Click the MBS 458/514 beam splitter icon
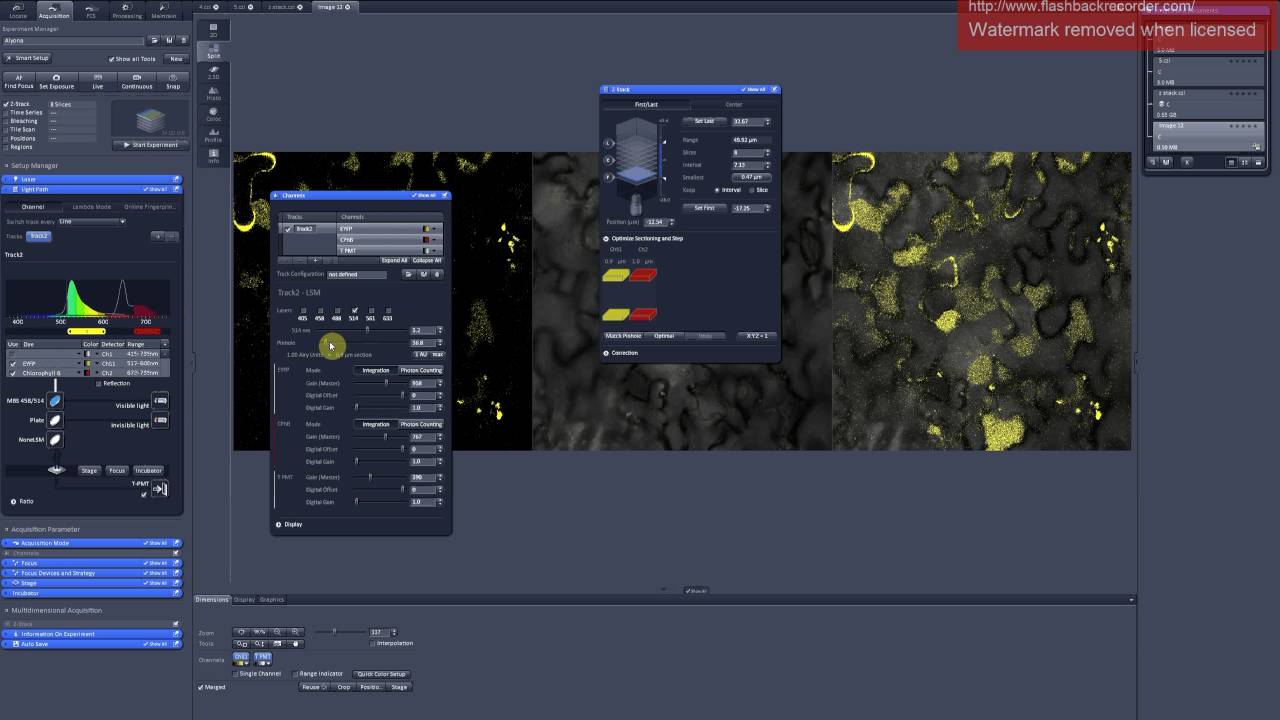This screenshot has width=1280, height=720. [55, 401]
